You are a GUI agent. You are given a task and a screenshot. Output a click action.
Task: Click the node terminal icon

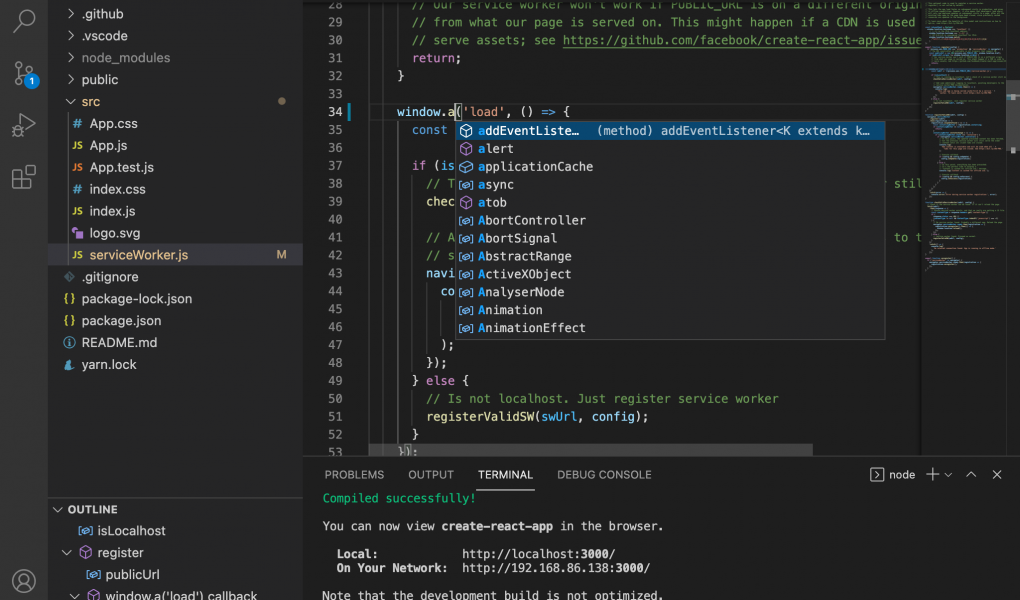point(877,475)
